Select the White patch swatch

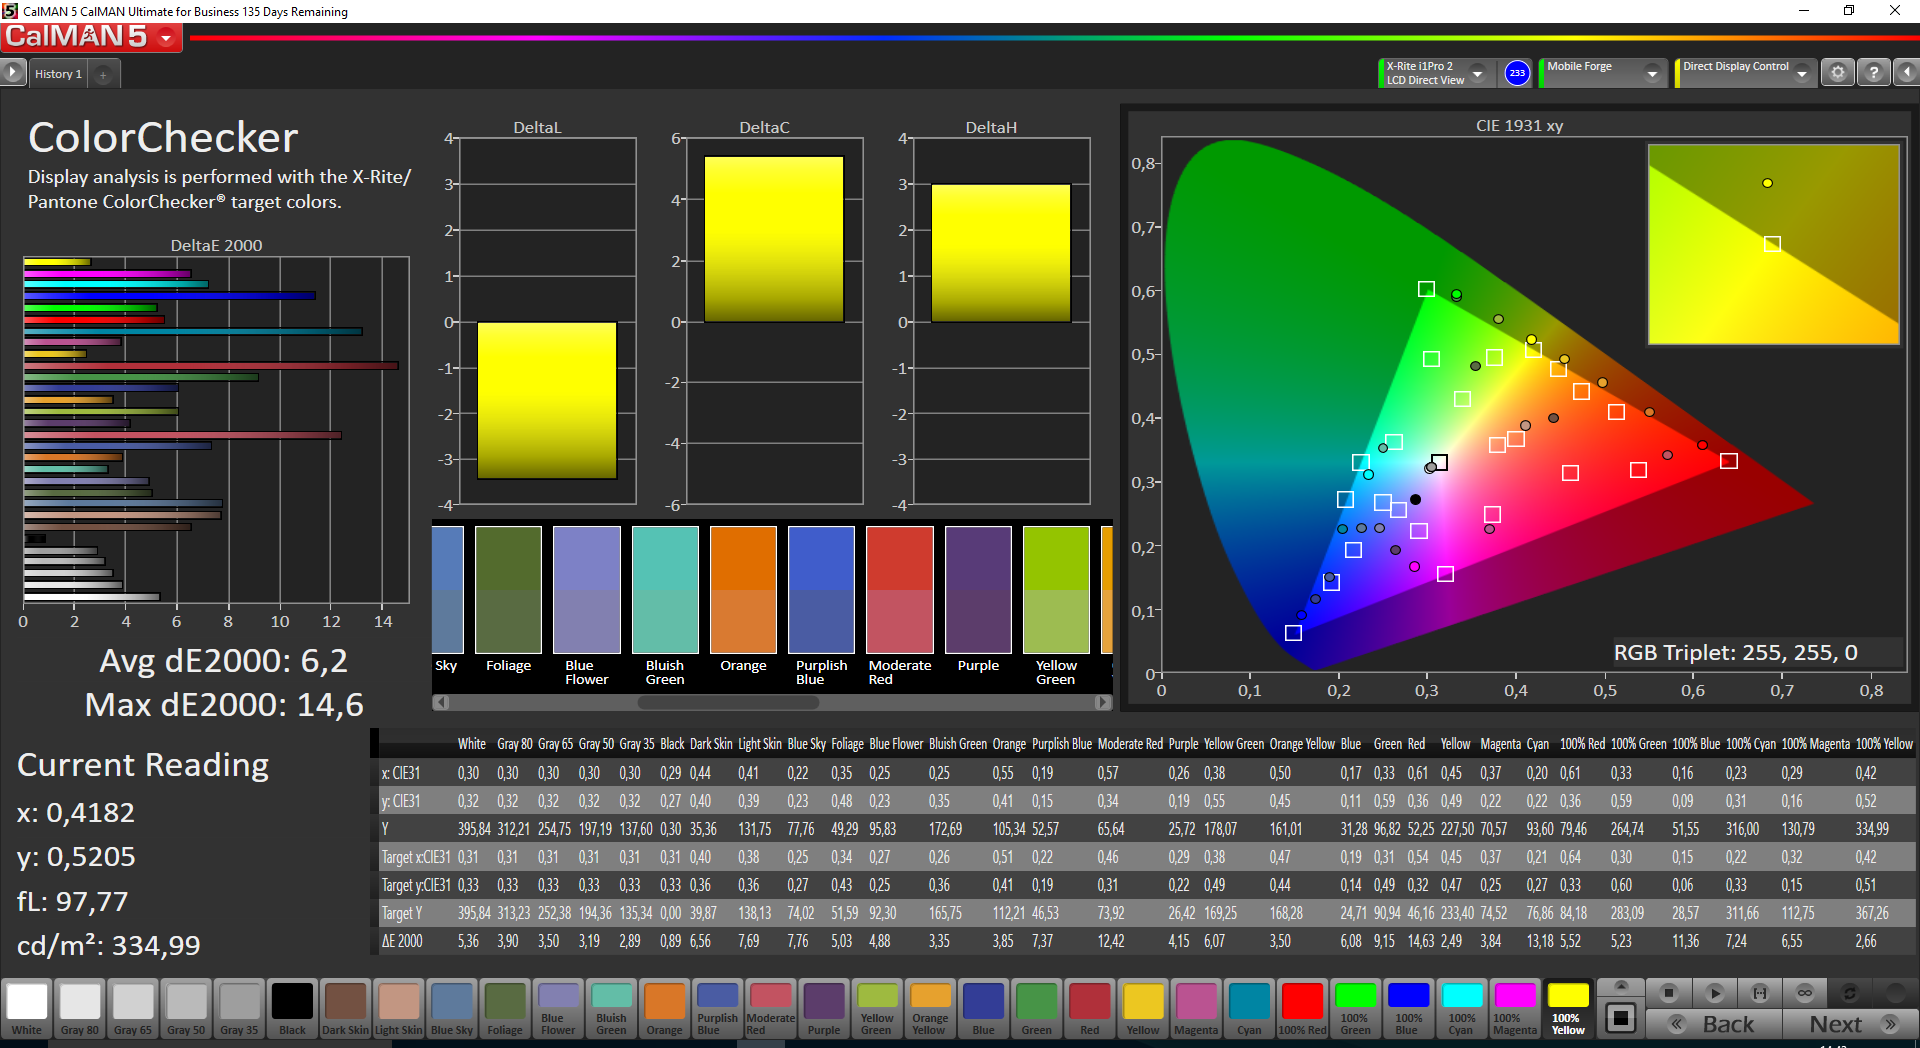coord(27,1009)
